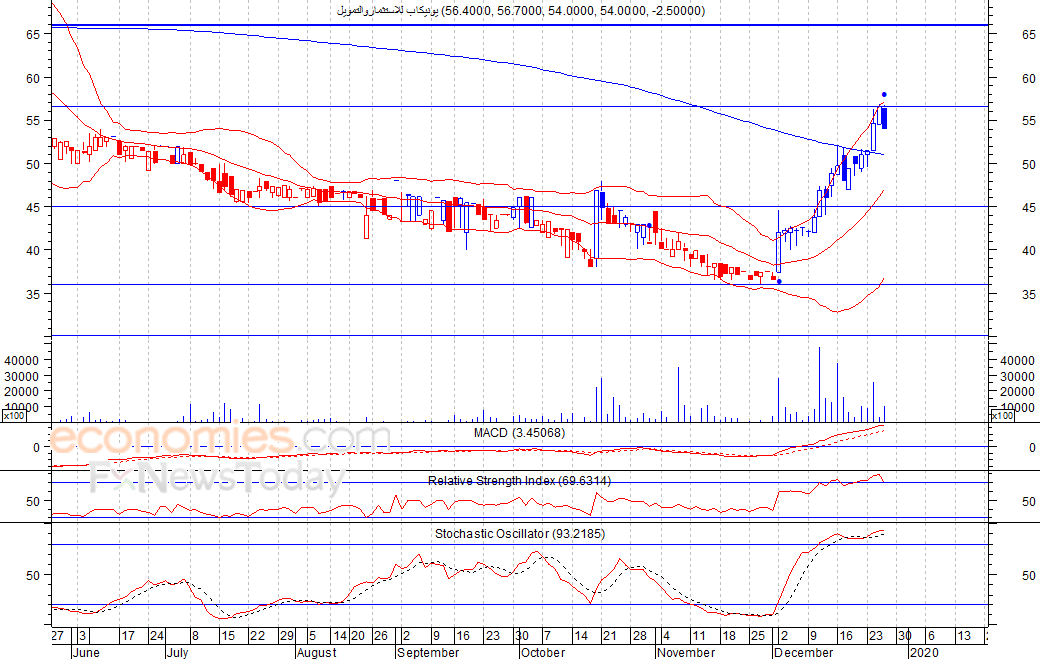Click the August month label
The width and height of the screenshot is (1040, 659).
coord(316,652)
